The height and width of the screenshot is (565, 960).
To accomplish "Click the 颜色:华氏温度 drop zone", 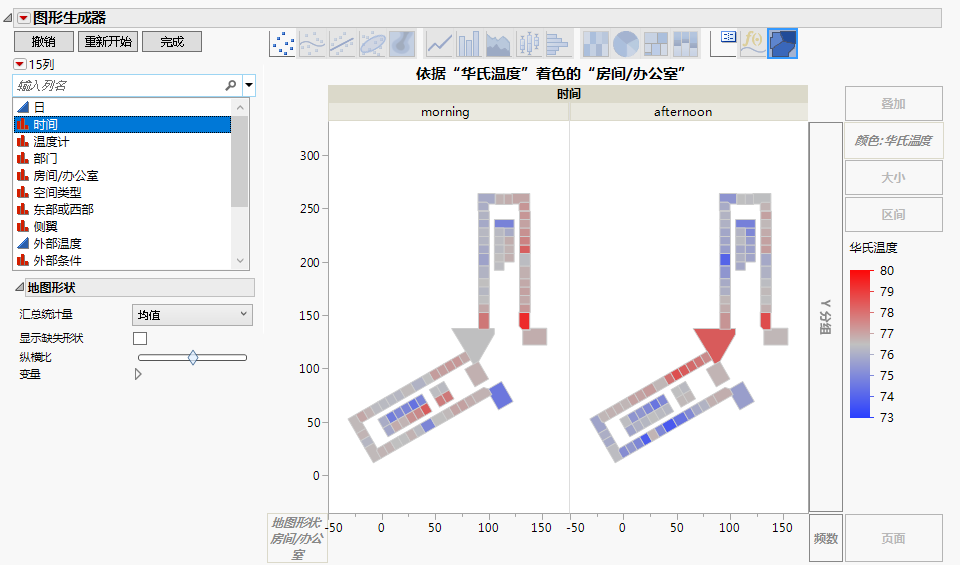I will point(893,141).
